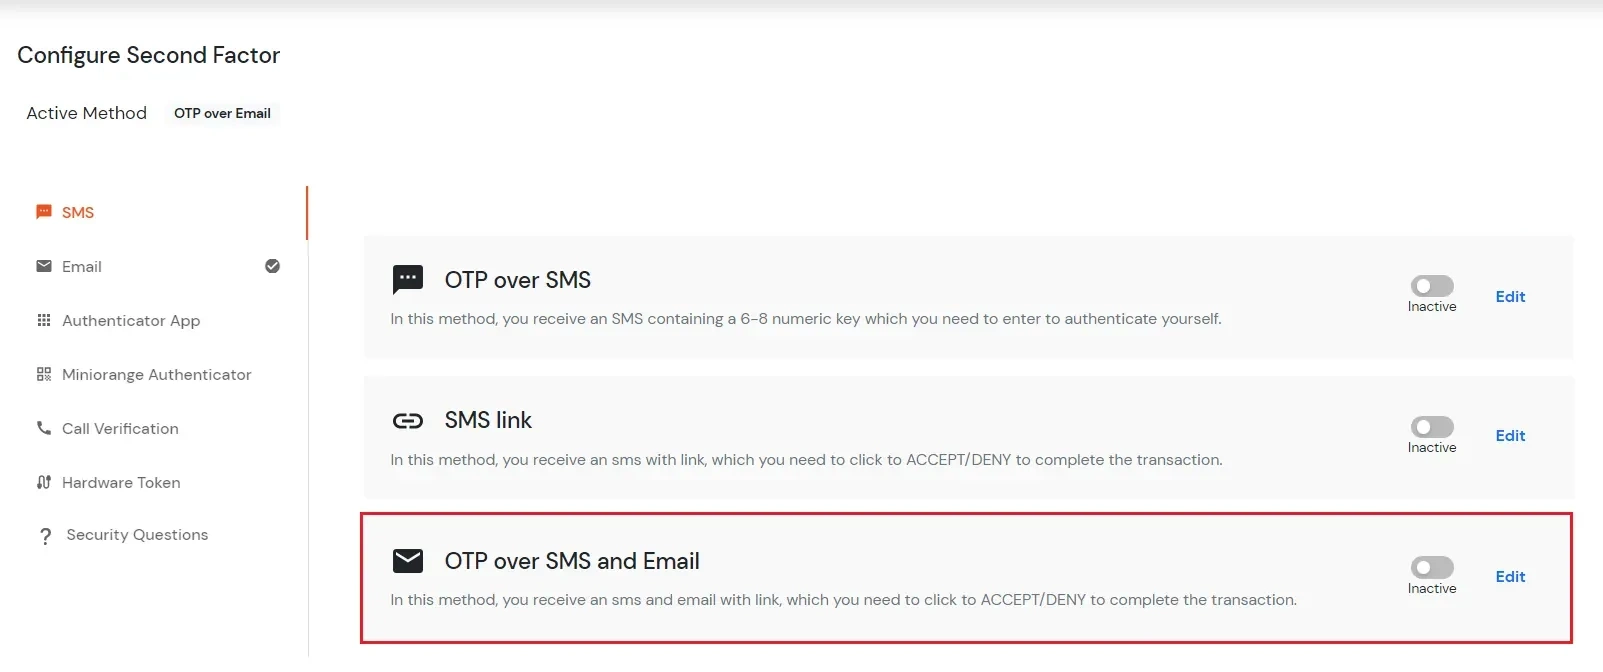Image resolution: width=1603 pixels, height=672 pixels.
Task: Activate the SMS link toggle
Action: [1432, 426]
